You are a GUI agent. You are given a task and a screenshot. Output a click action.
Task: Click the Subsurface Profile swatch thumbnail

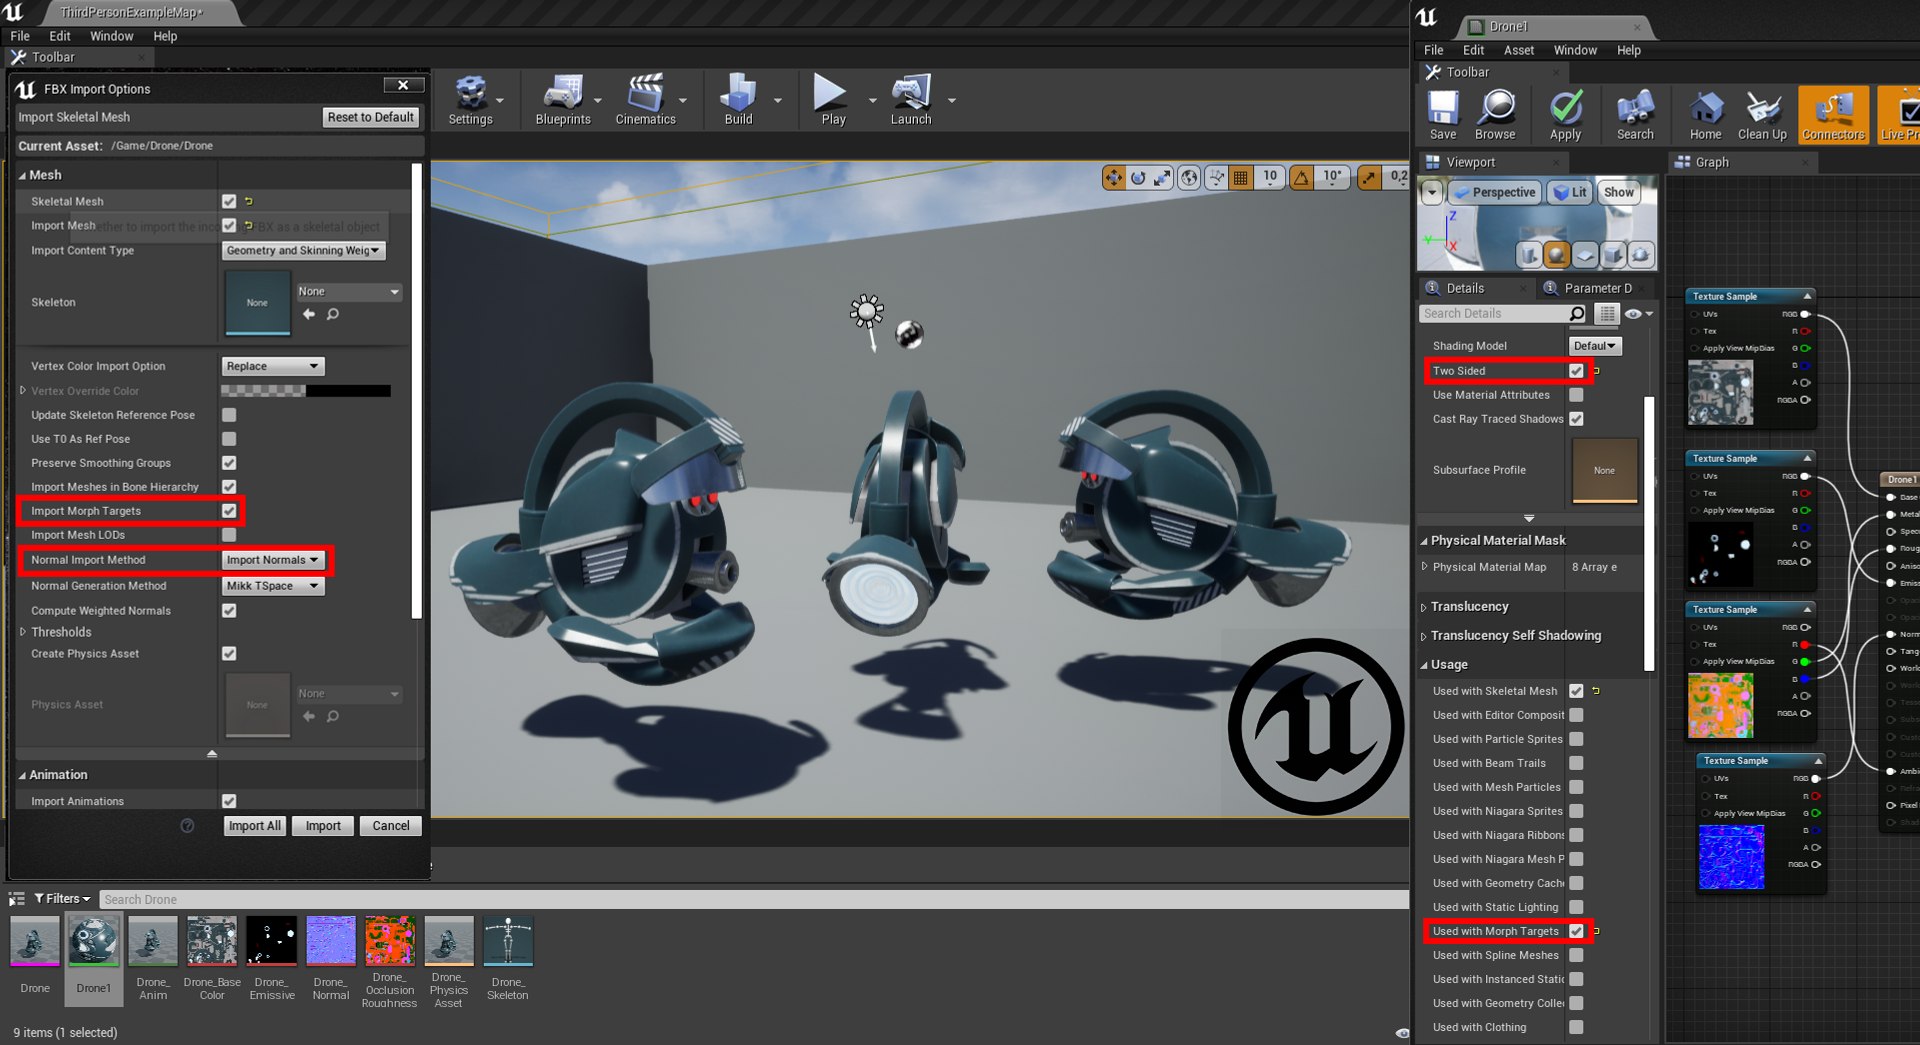1604,470
